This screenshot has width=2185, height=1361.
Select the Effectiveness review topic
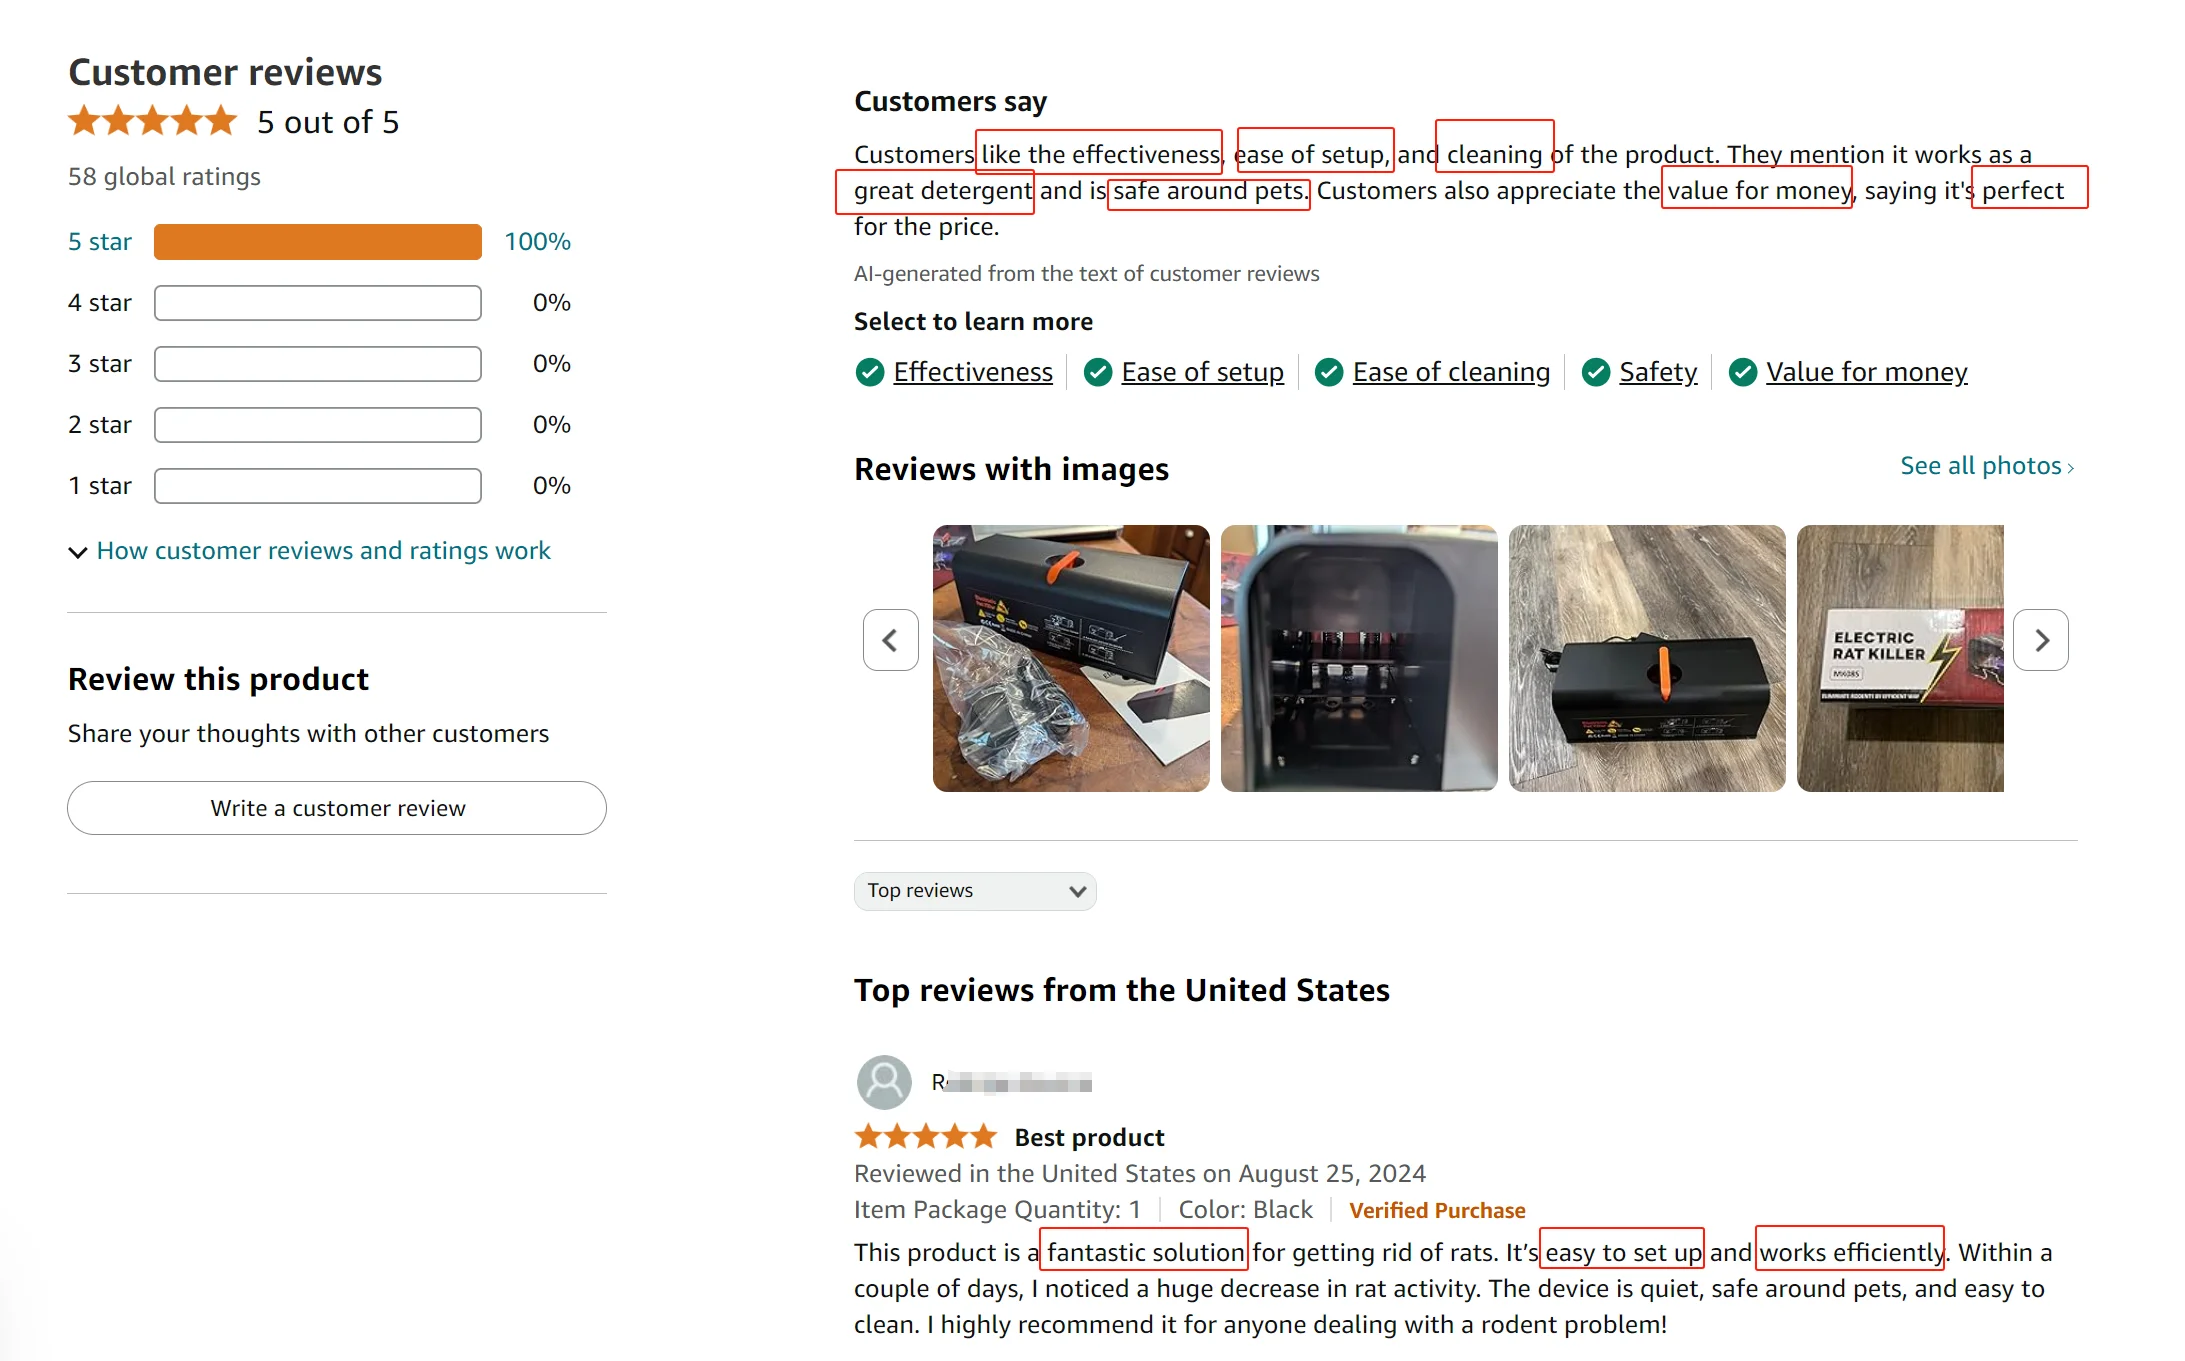(972, 372)
